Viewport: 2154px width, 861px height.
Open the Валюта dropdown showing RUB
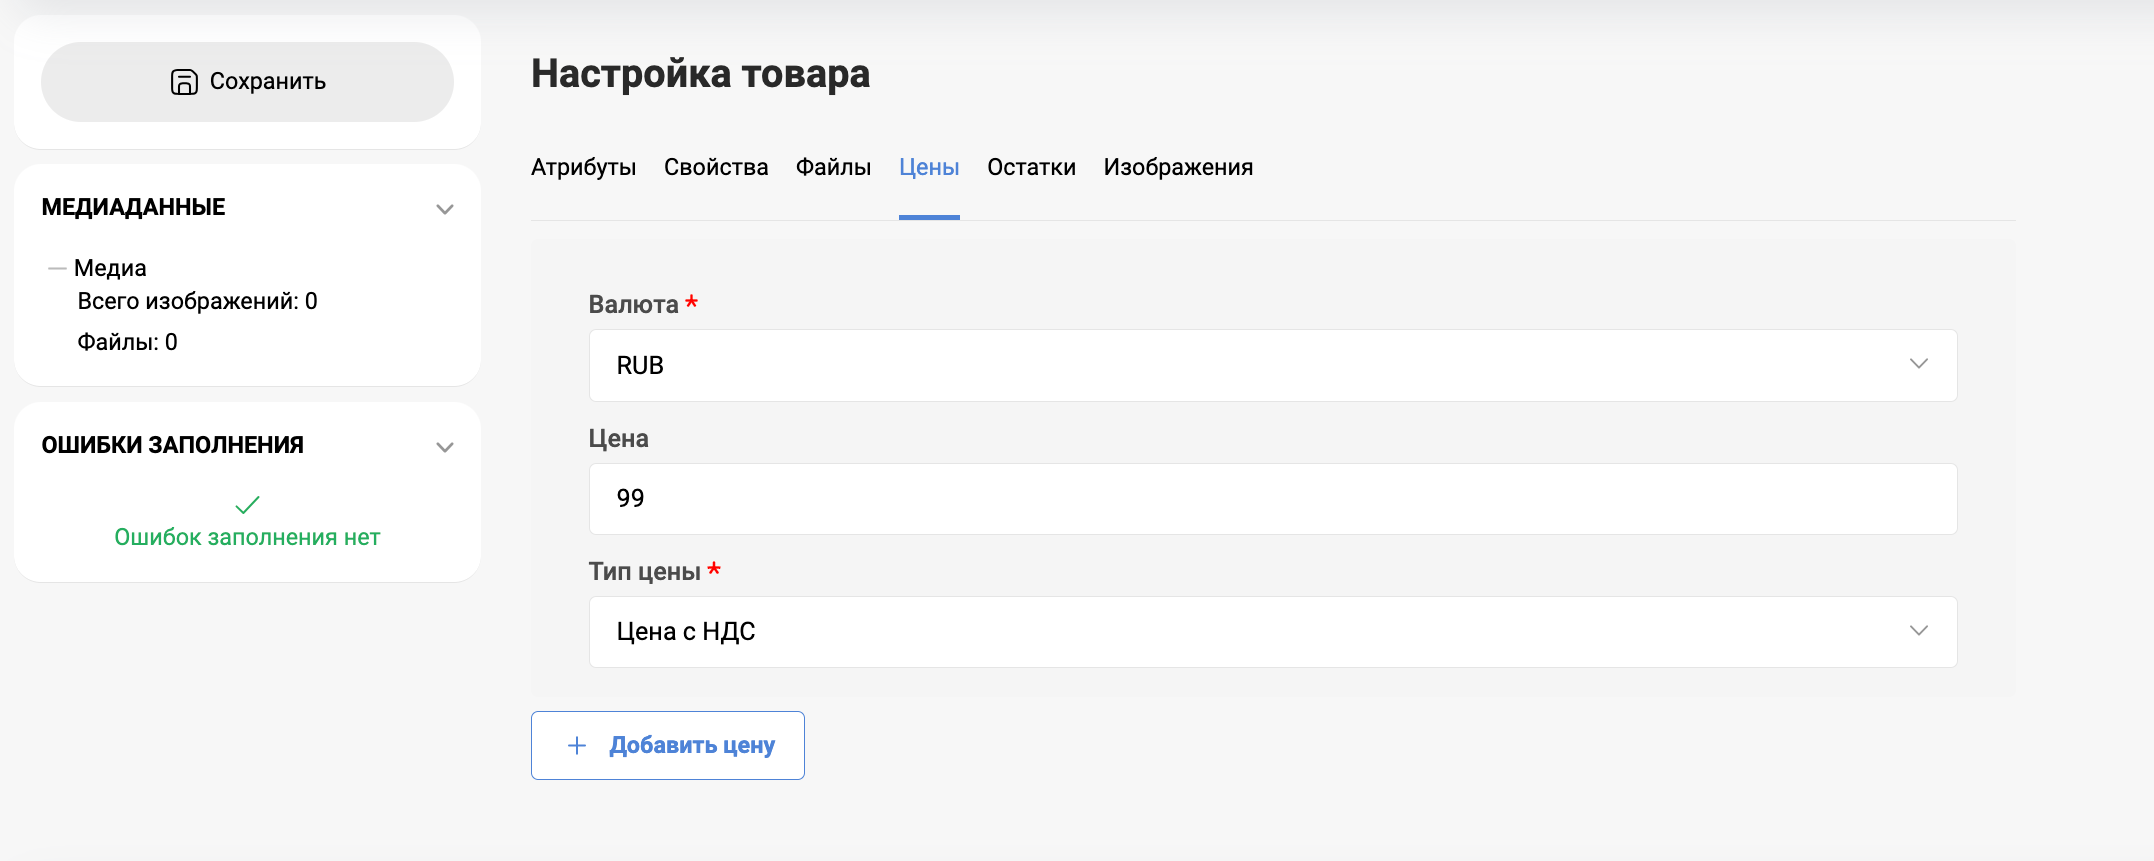1271,365
